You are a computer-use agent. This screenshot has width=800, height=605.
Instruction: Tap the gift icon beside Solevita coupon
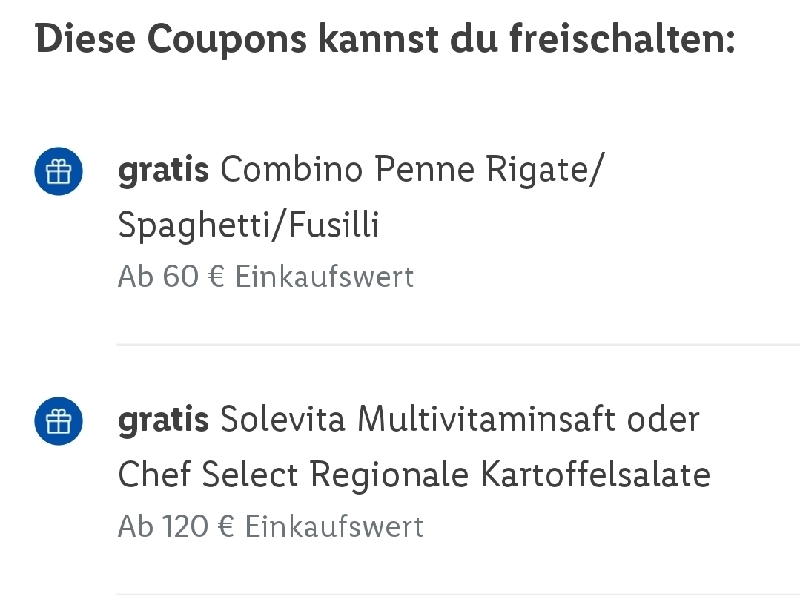coord(59,421)
